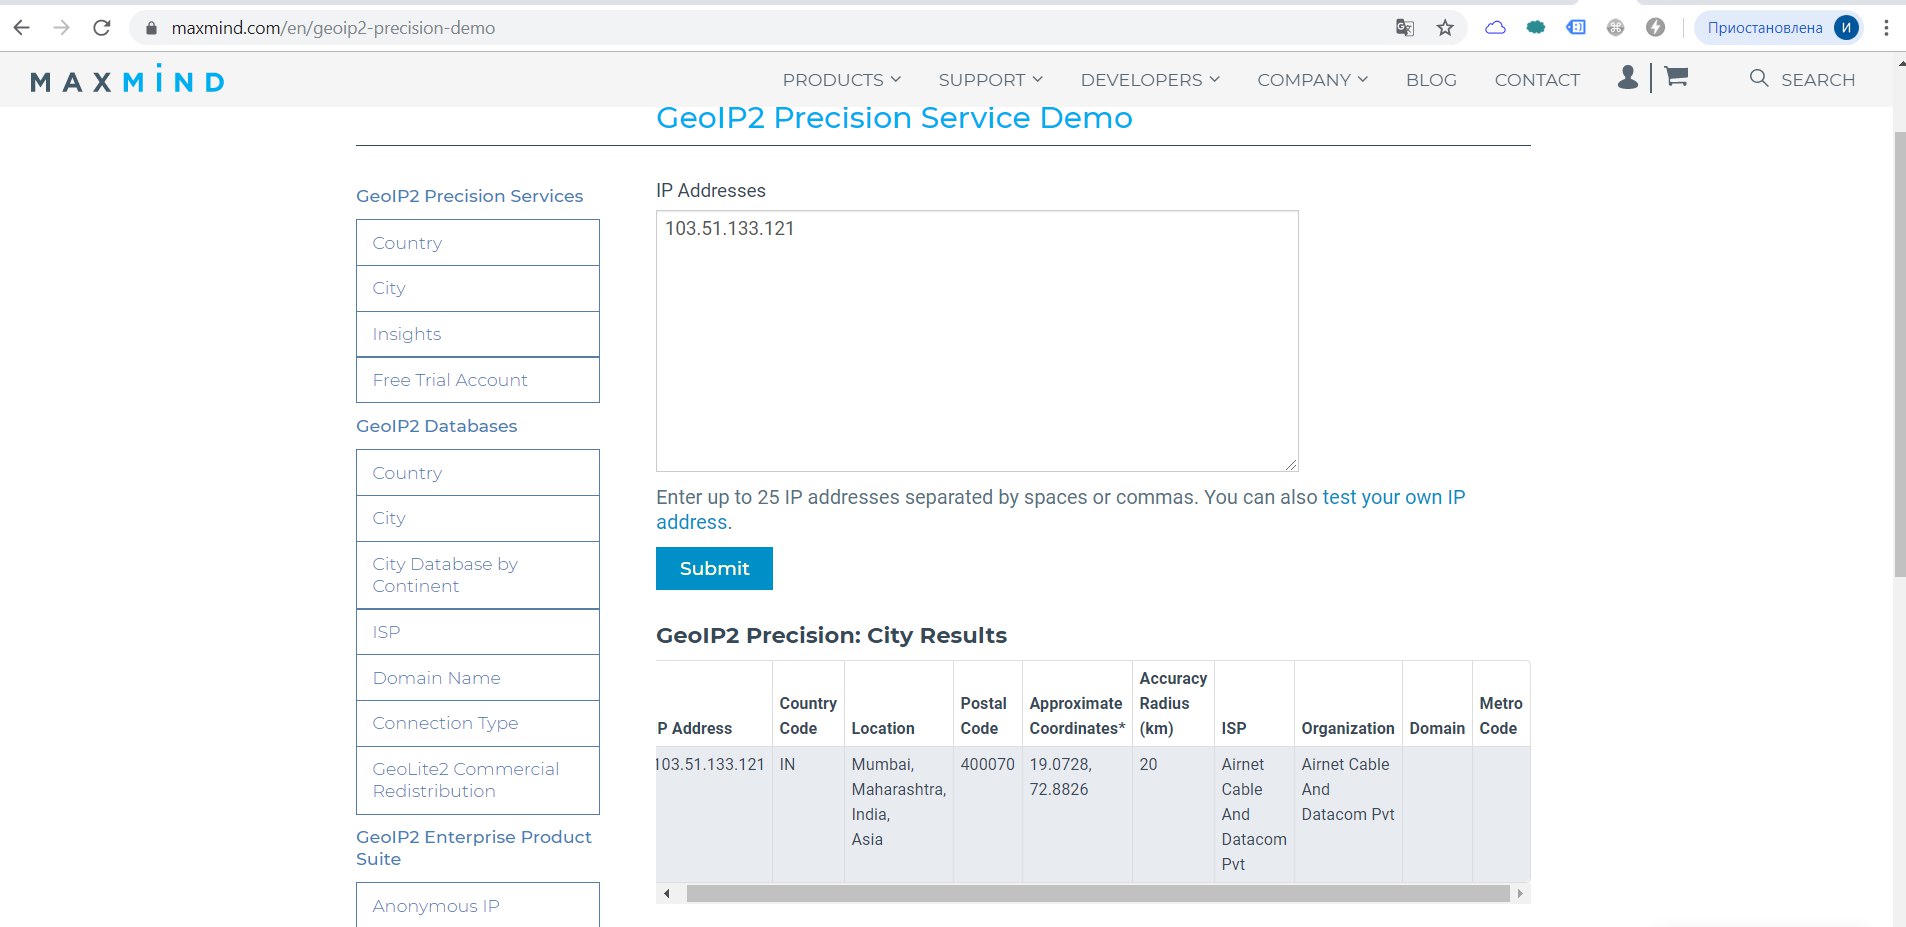Open the ISP sidebar item

478,632
